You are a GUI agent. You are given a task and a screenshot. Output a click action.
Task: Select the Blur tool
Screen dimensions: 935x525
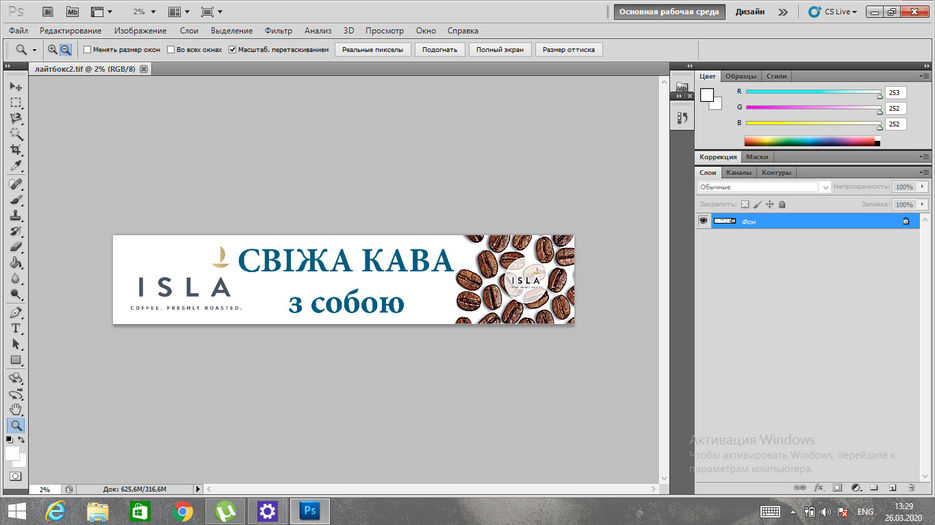tap(16, 278)
